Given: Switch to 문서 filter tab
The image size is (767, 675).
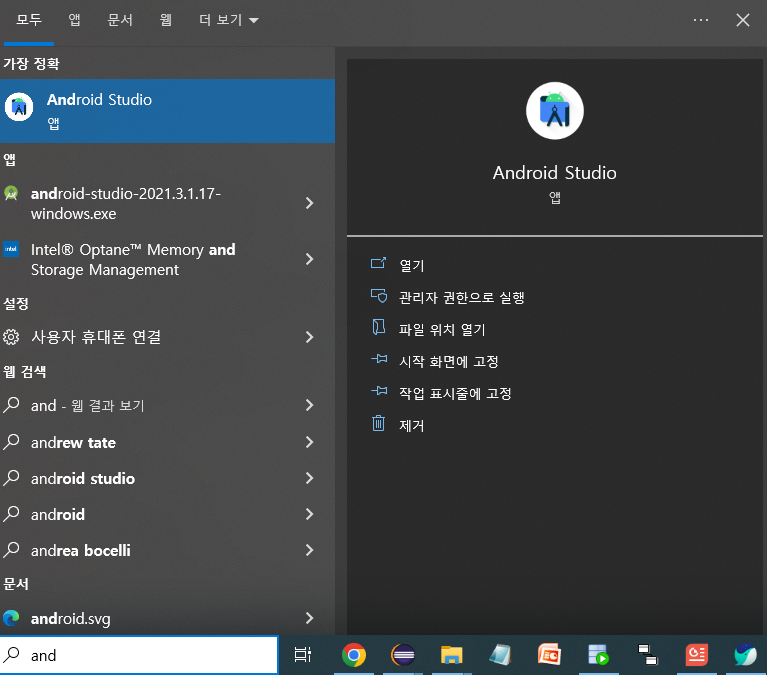Looking at the screenshot, I should [x=120, y=20].
